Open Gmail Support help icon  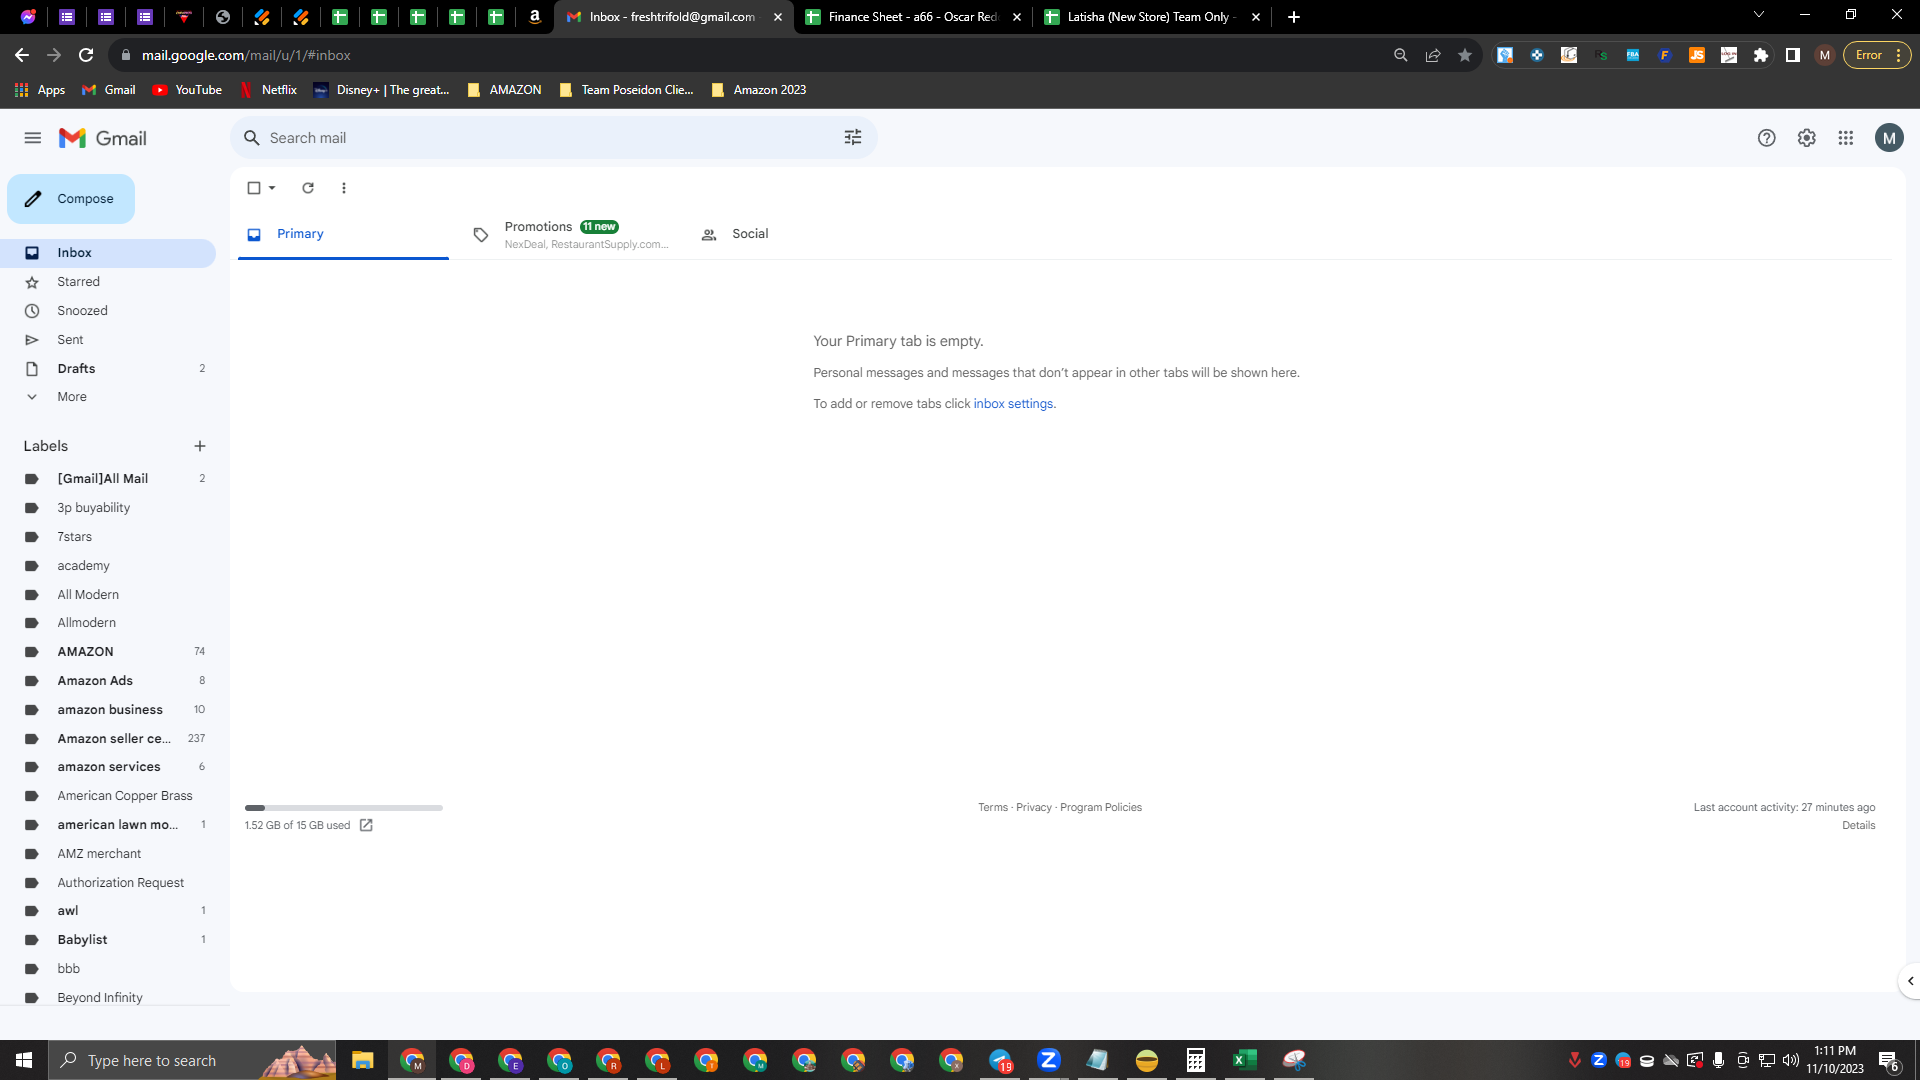(1767, 138)
